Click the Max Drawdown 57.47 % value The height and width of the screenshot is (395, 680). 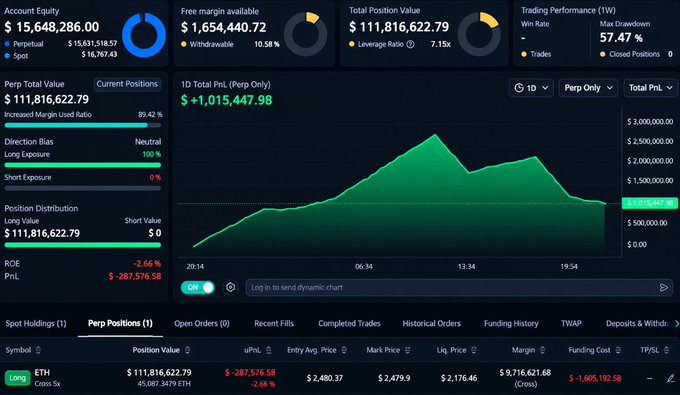[x=621, y=38]
